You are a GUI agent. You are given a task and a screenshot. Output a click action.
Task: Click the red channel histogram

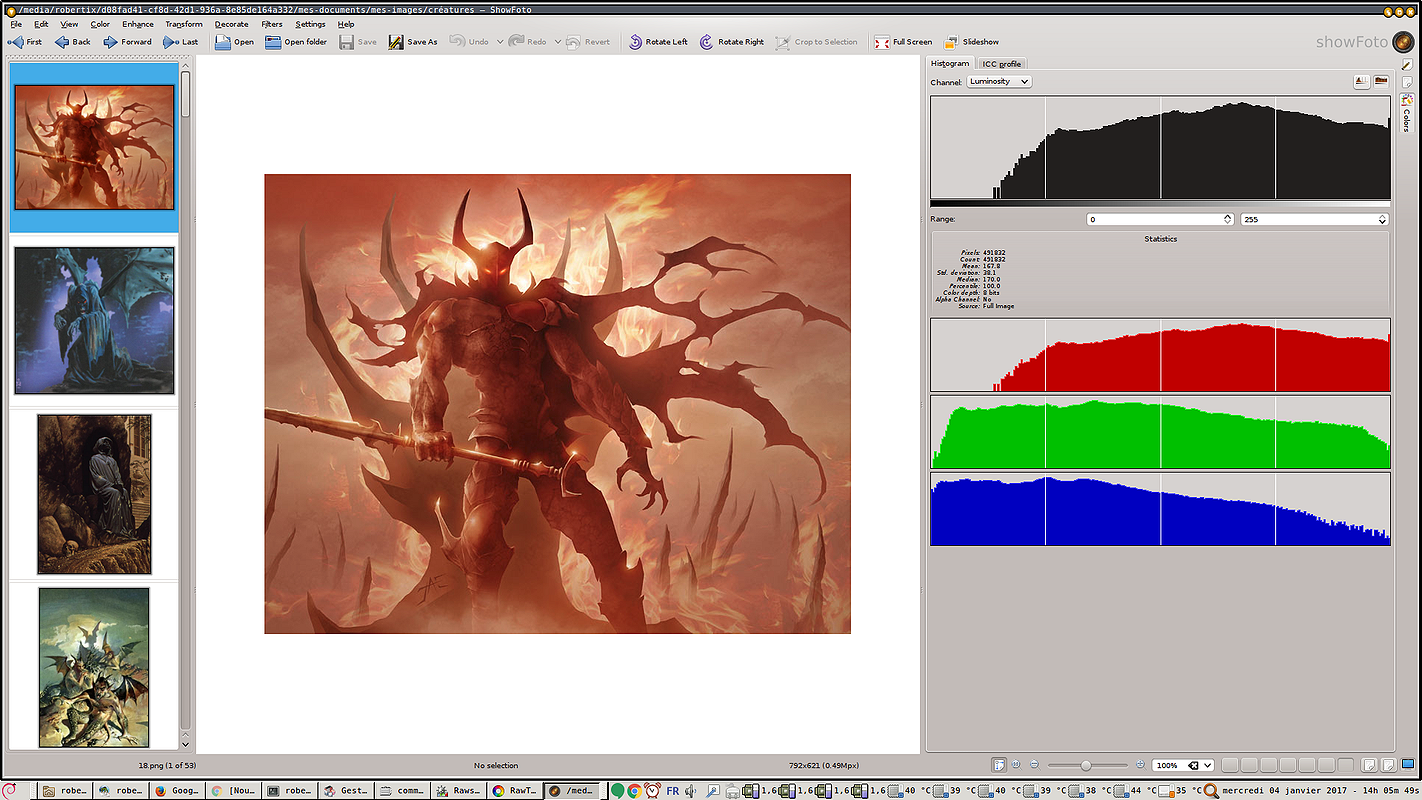[x=1160, y=355]
